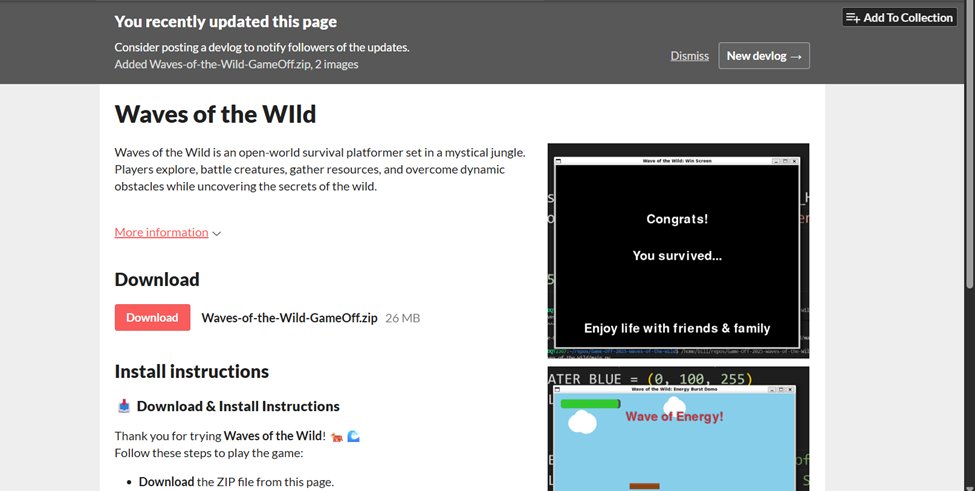
Task: Open the New devlog button
Action: click(764, 56)
